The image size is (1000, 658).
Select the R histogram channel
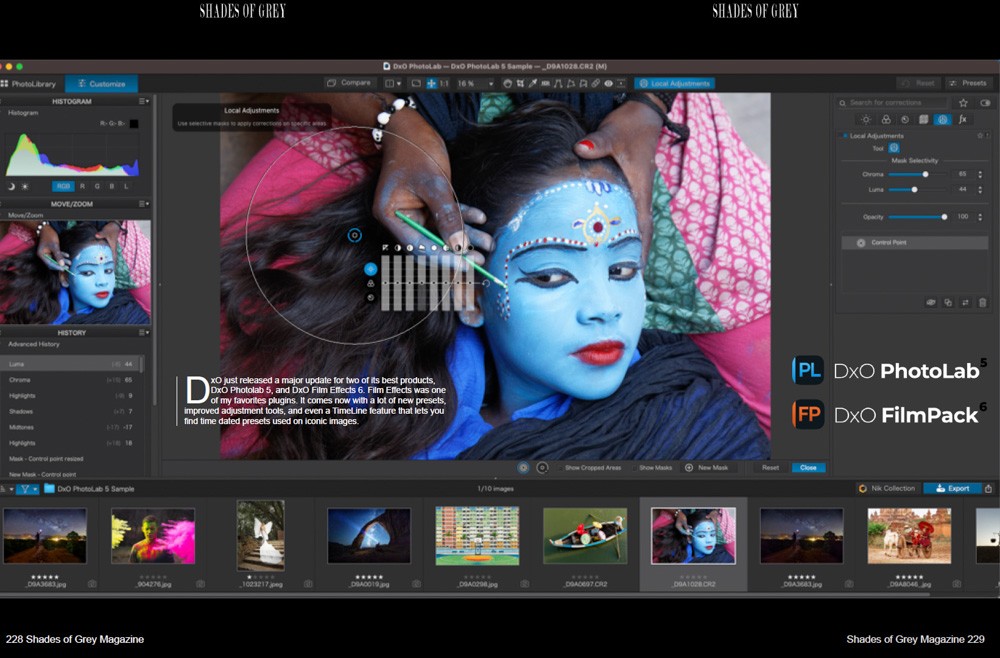(x=82, y=186)
